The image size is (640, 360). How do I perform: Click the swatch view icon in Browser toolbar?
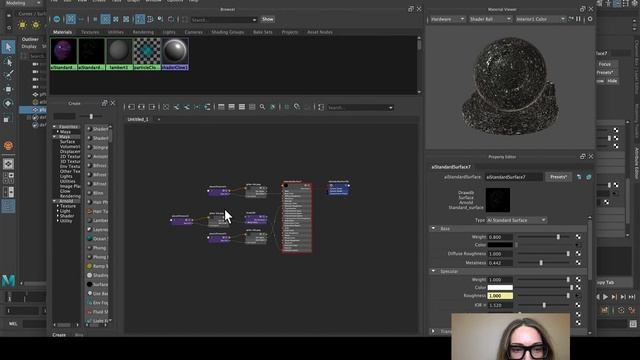[71, 19]
